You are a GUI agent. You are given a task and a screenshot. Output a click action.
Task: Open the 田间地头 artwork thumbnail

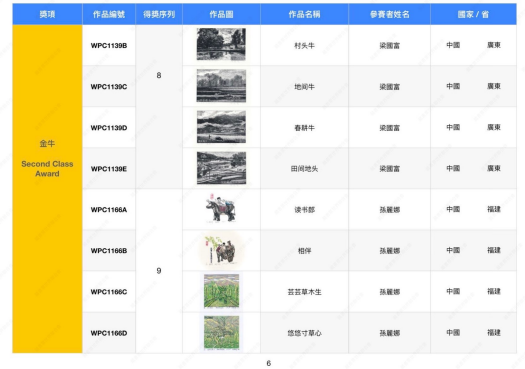[221, 168]
